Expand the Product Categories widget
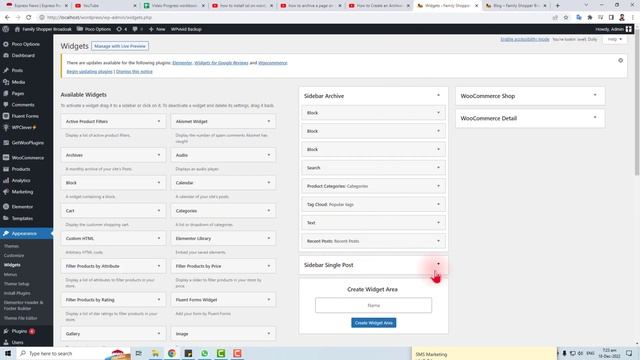The width and height of the screenshot is (640, 360). click(438, 186)
